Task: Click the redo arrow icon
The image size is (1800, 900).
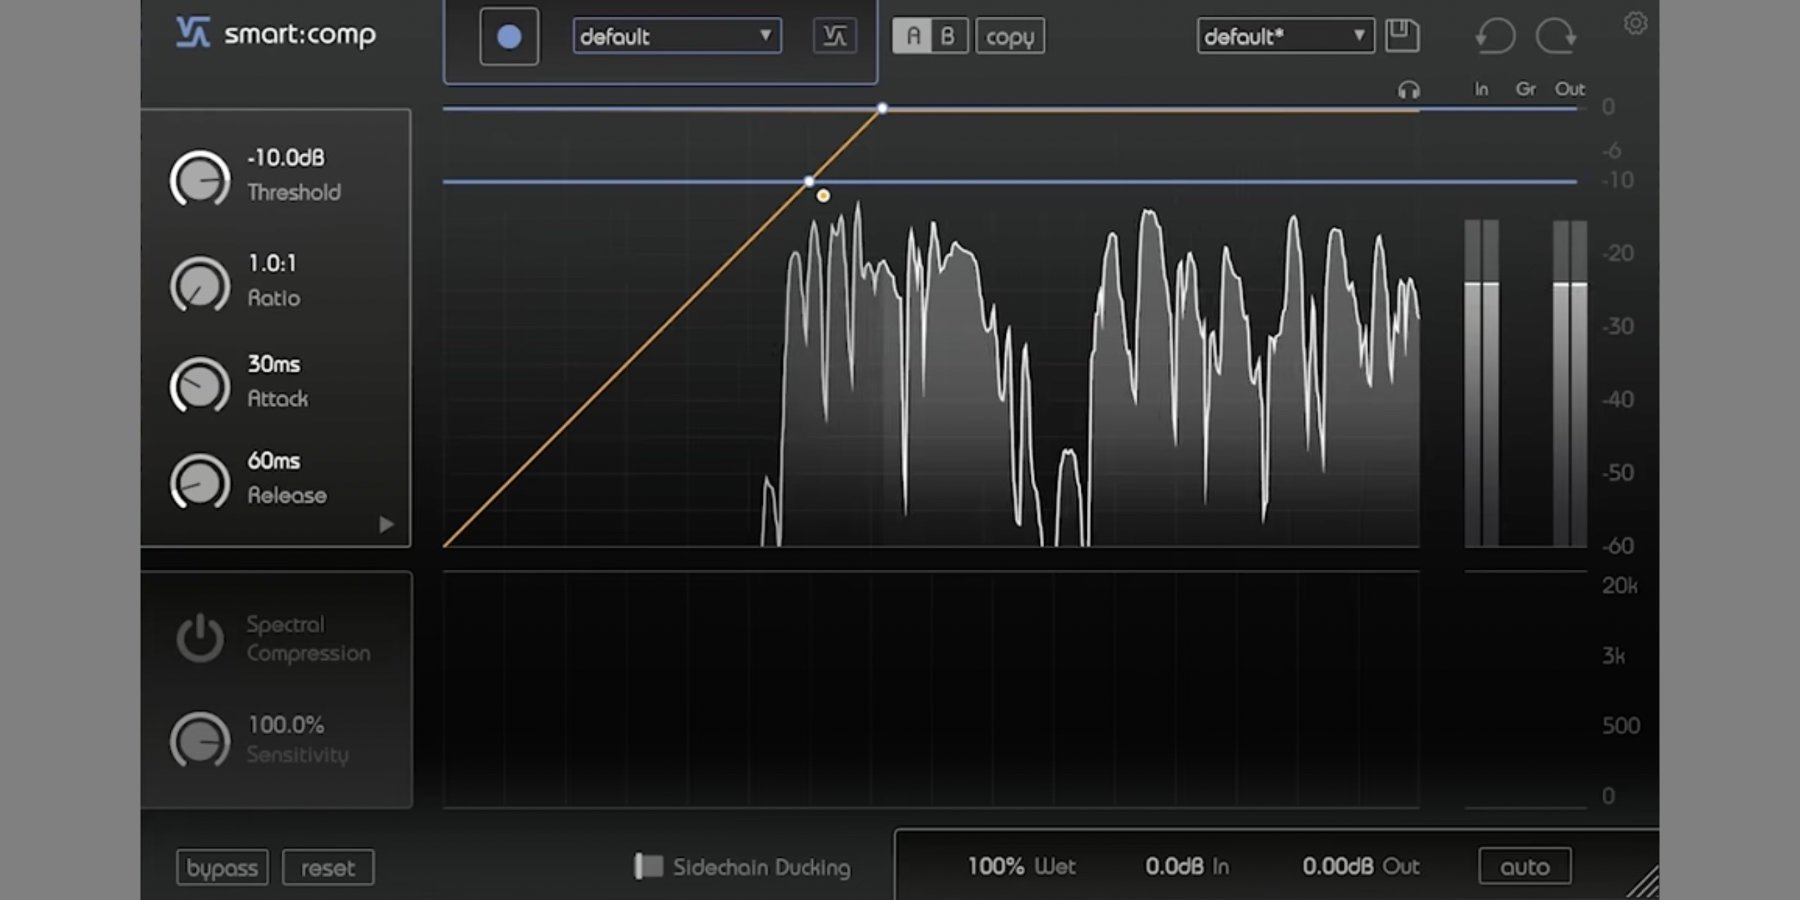Action: (1556, 37)
